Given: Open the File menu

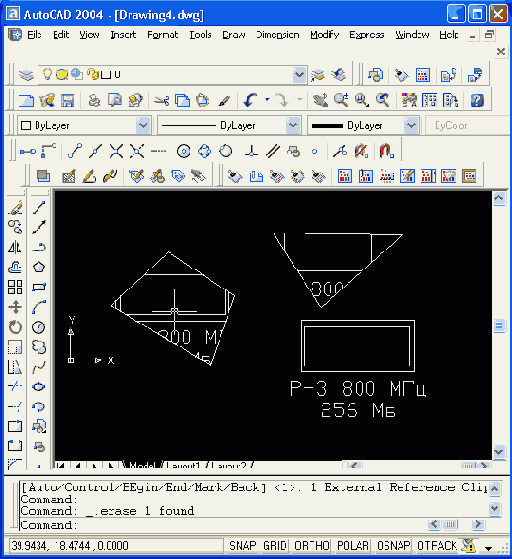Looking at the screenshot, I should click(x=34, y=35).
